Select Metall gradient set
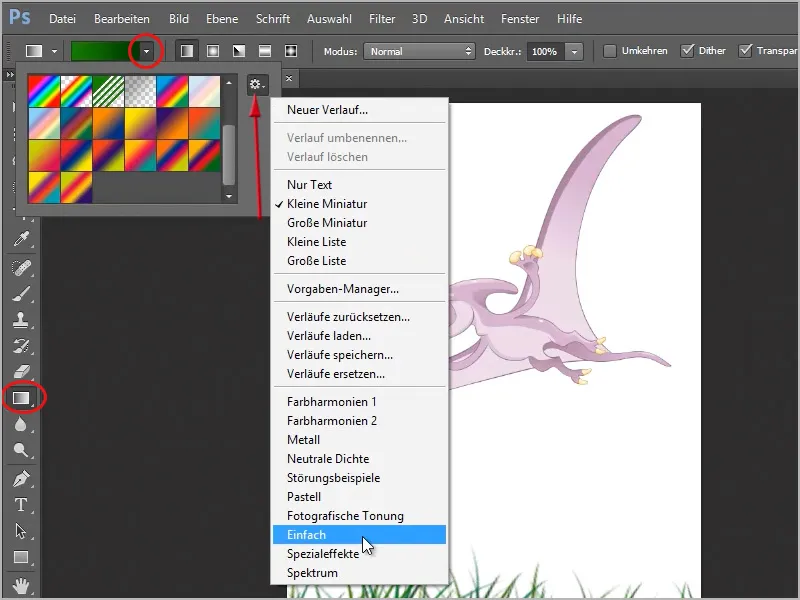Screen dimensions: 800x600 coord(359,440)
